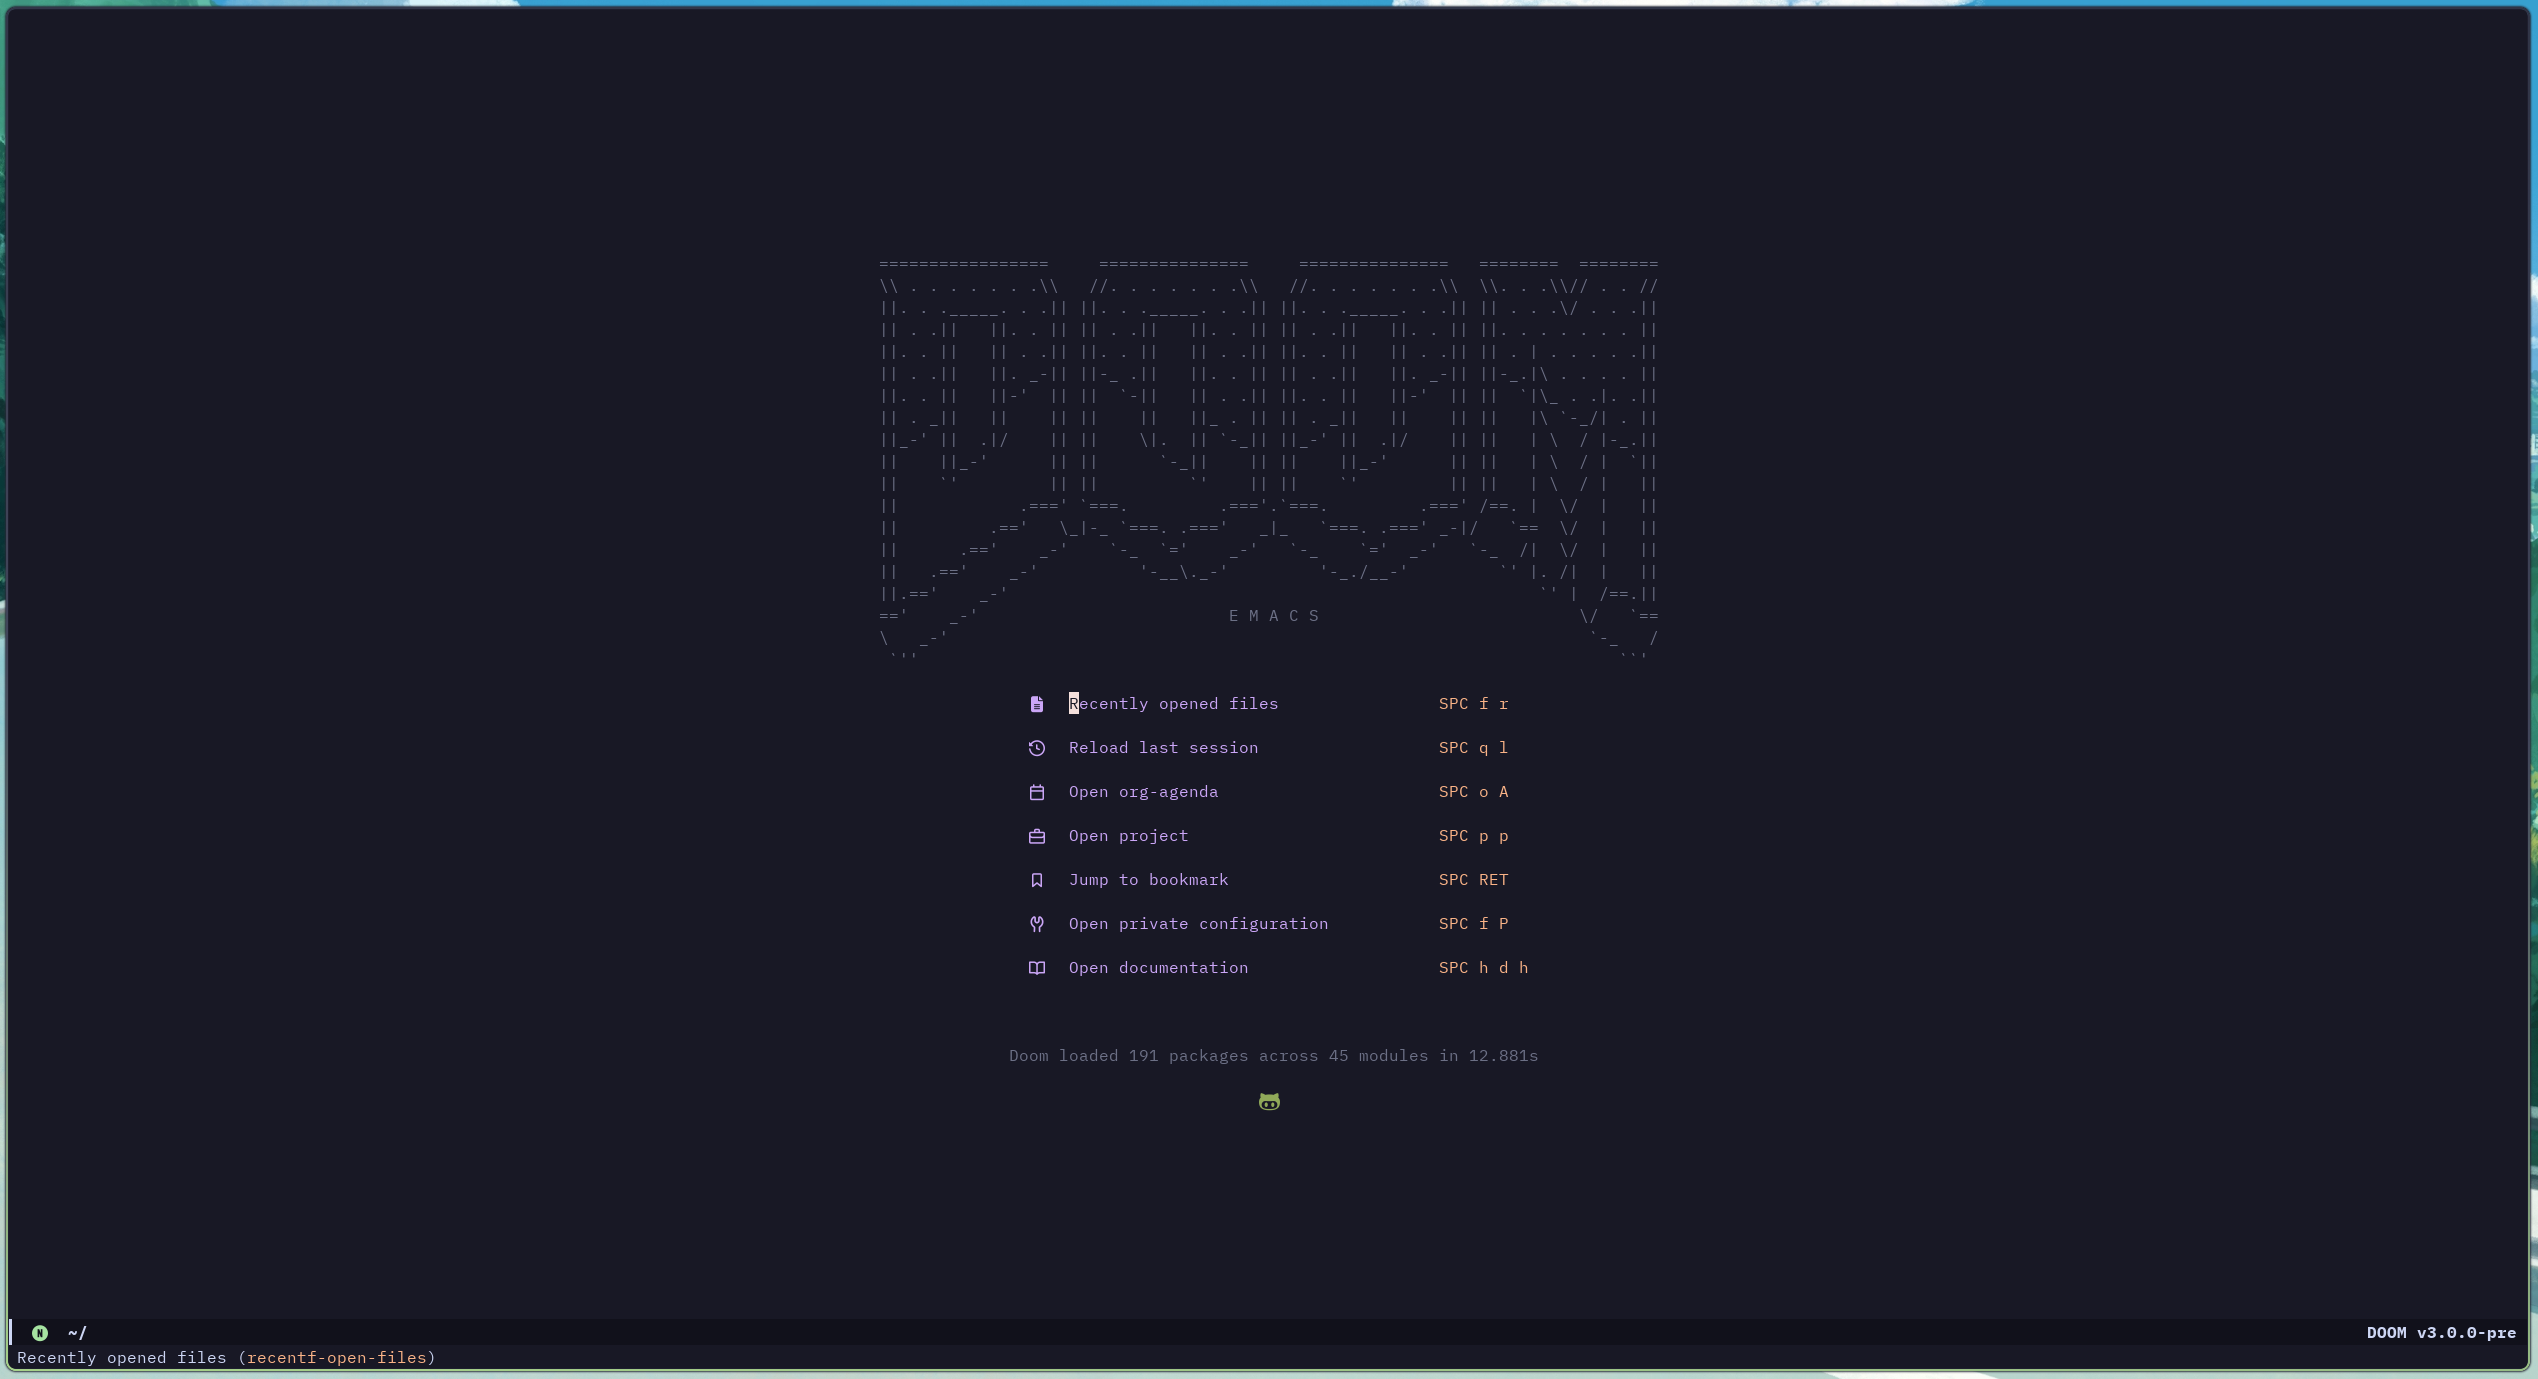Image resolution: width=2538 pixels, height=1379 pixels.
Task: Click the briefcase icon for Open project
Action: click(x=1037, y=836)
